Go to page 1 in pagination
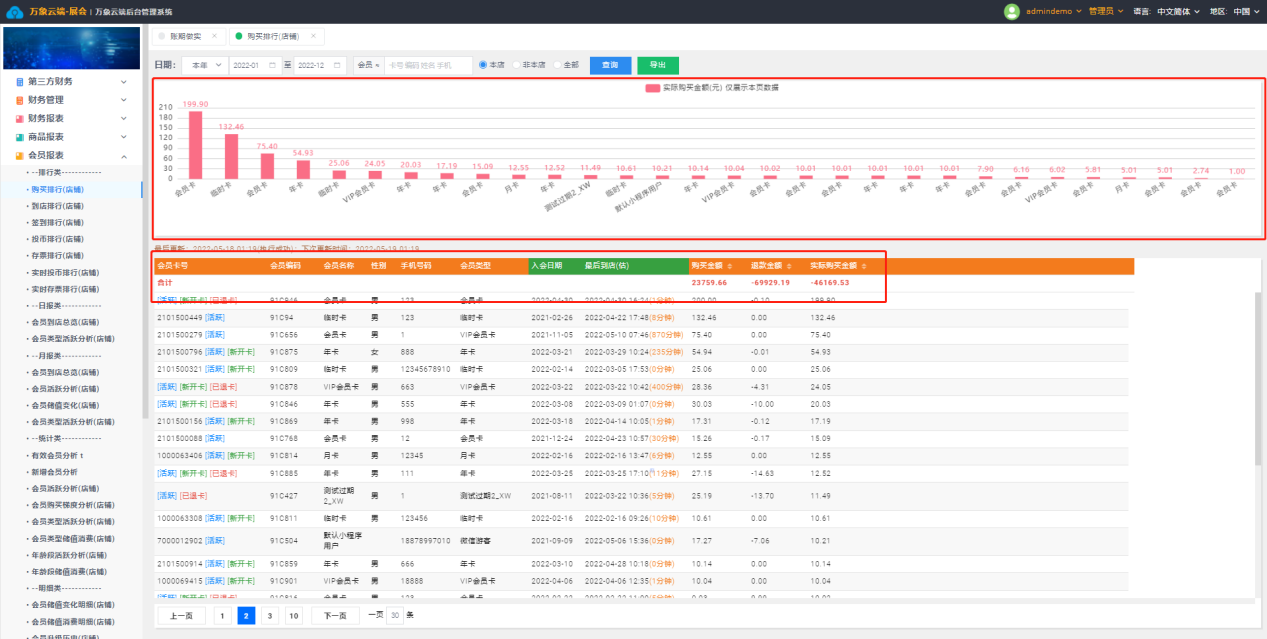The width and height of the screenshot is (1267, 639). click(222, 616)
